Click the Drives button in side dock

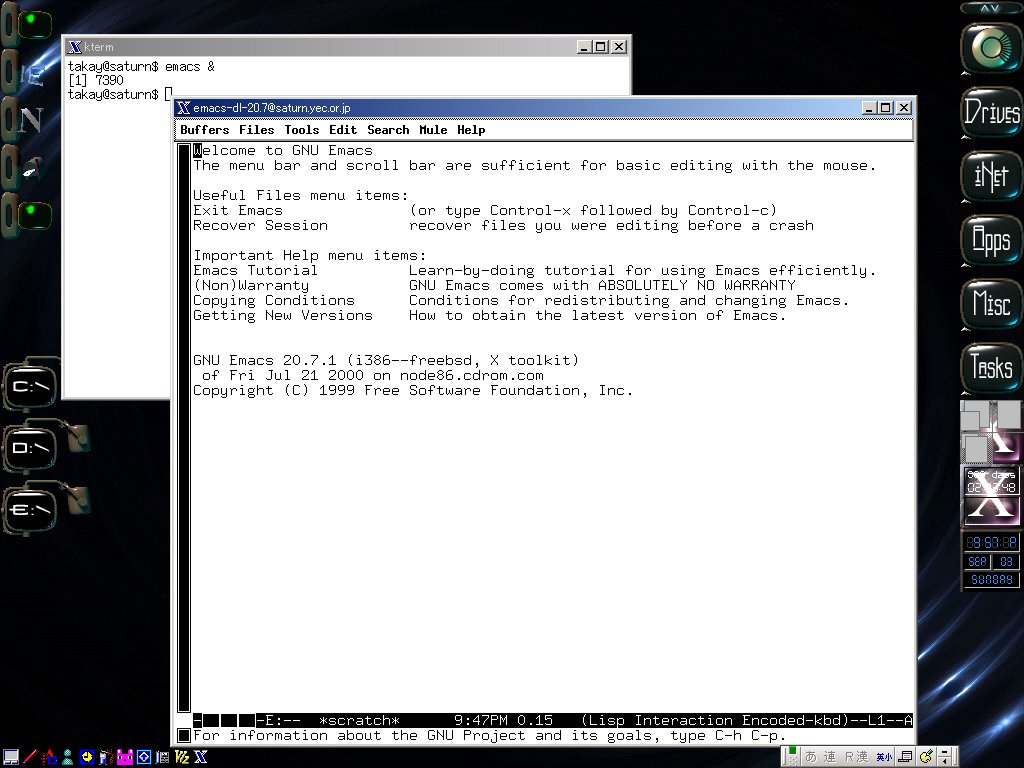[992, 112]
